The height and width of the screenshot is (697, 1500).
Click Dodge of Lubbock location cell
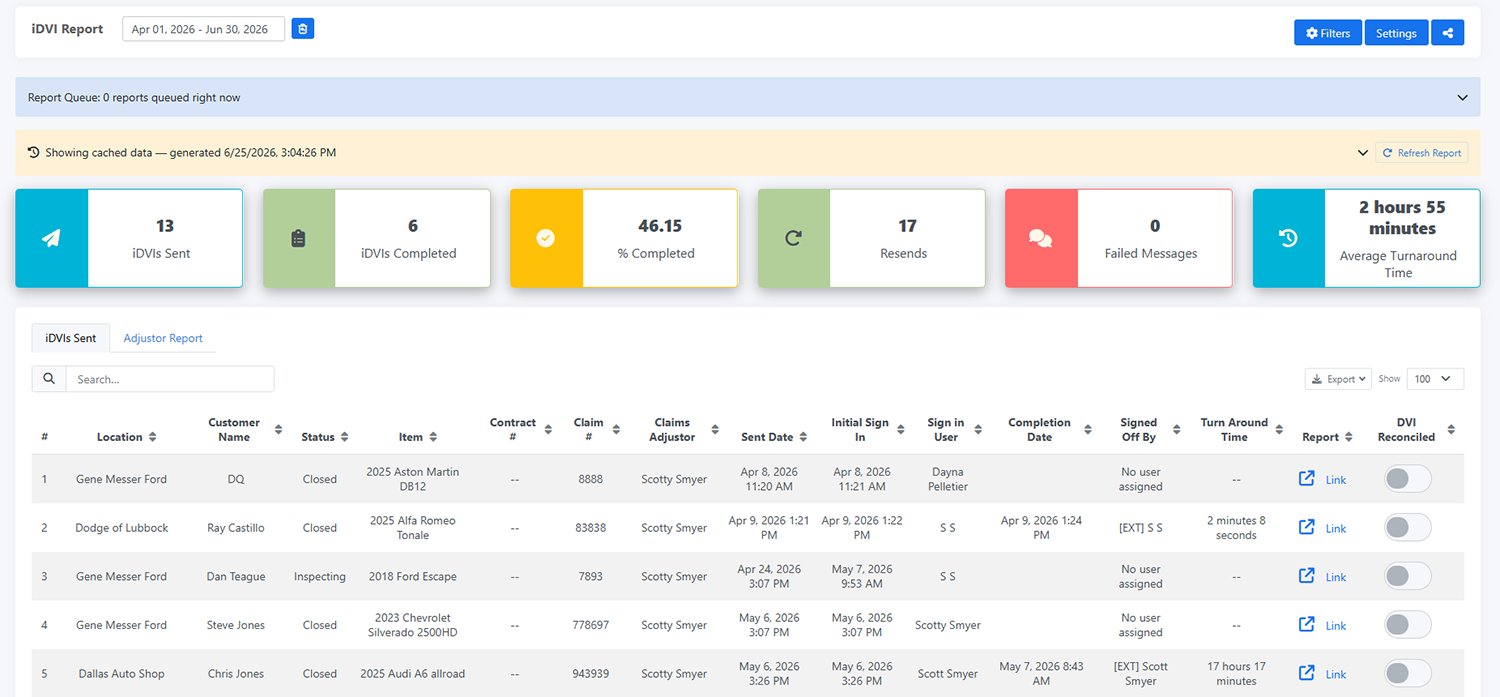coord(122,528)
